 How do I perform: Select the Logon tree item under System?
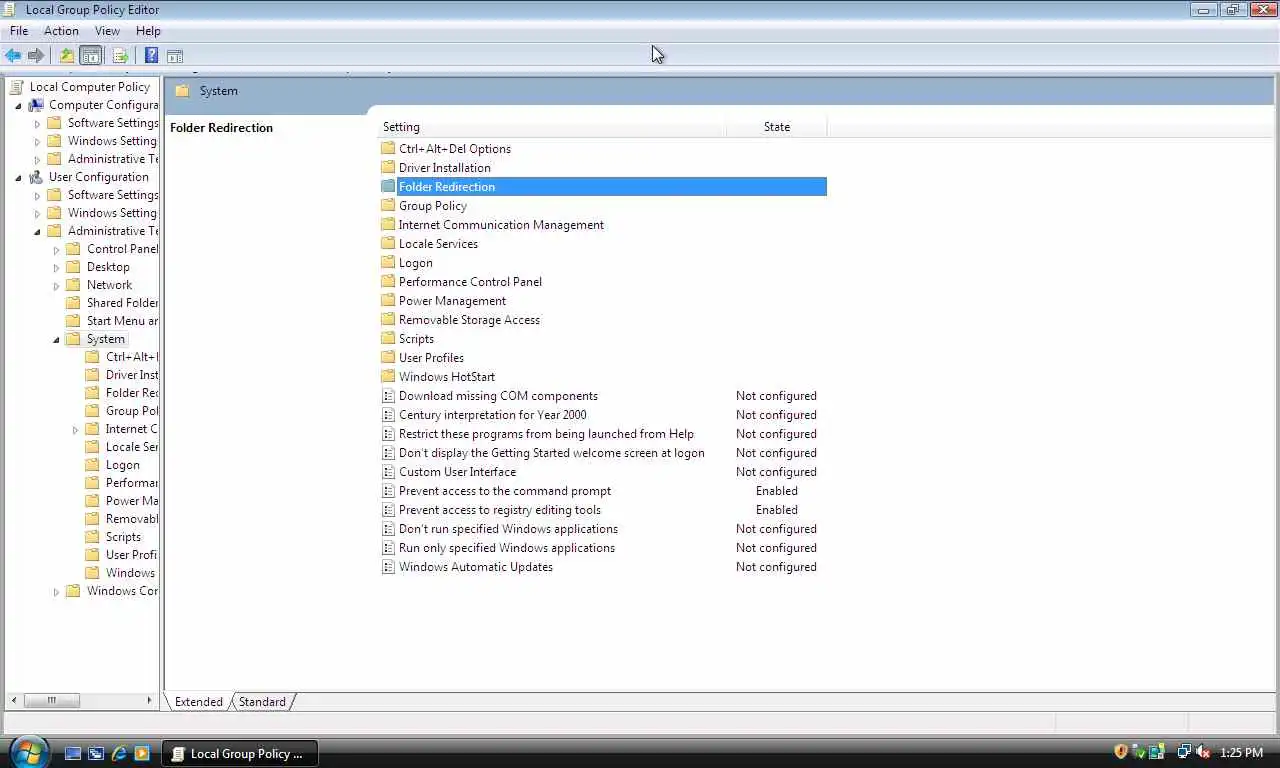pos(123,465)
